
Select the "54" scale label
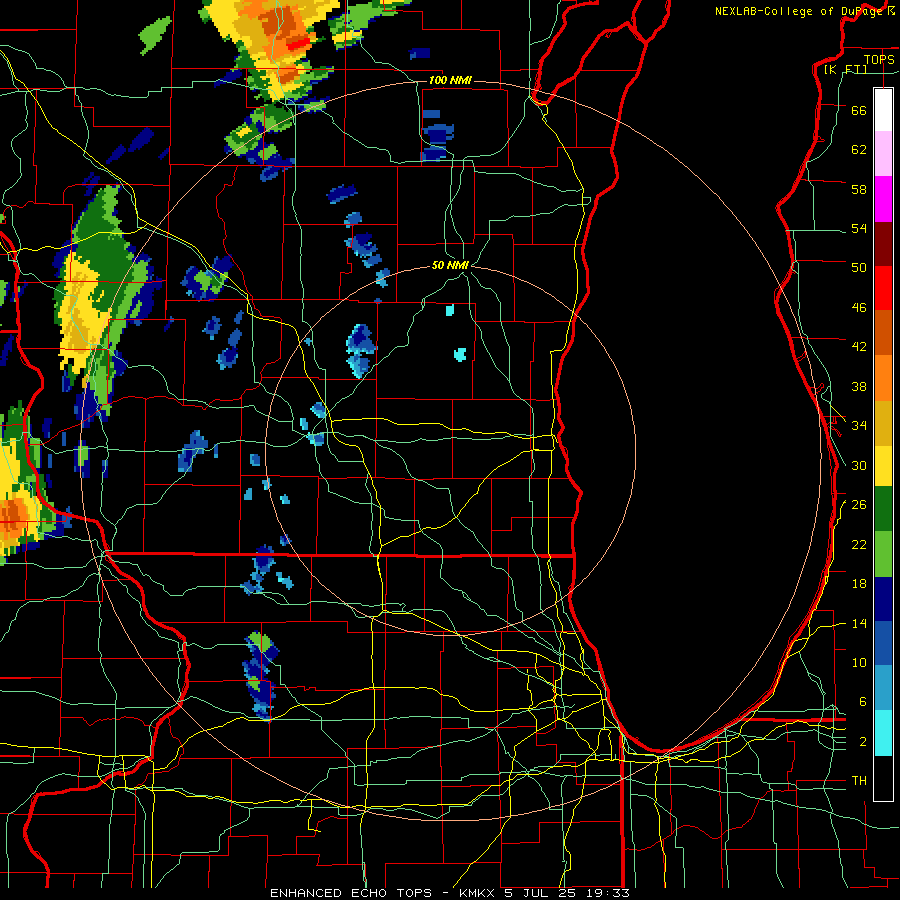tap(859, 228)
